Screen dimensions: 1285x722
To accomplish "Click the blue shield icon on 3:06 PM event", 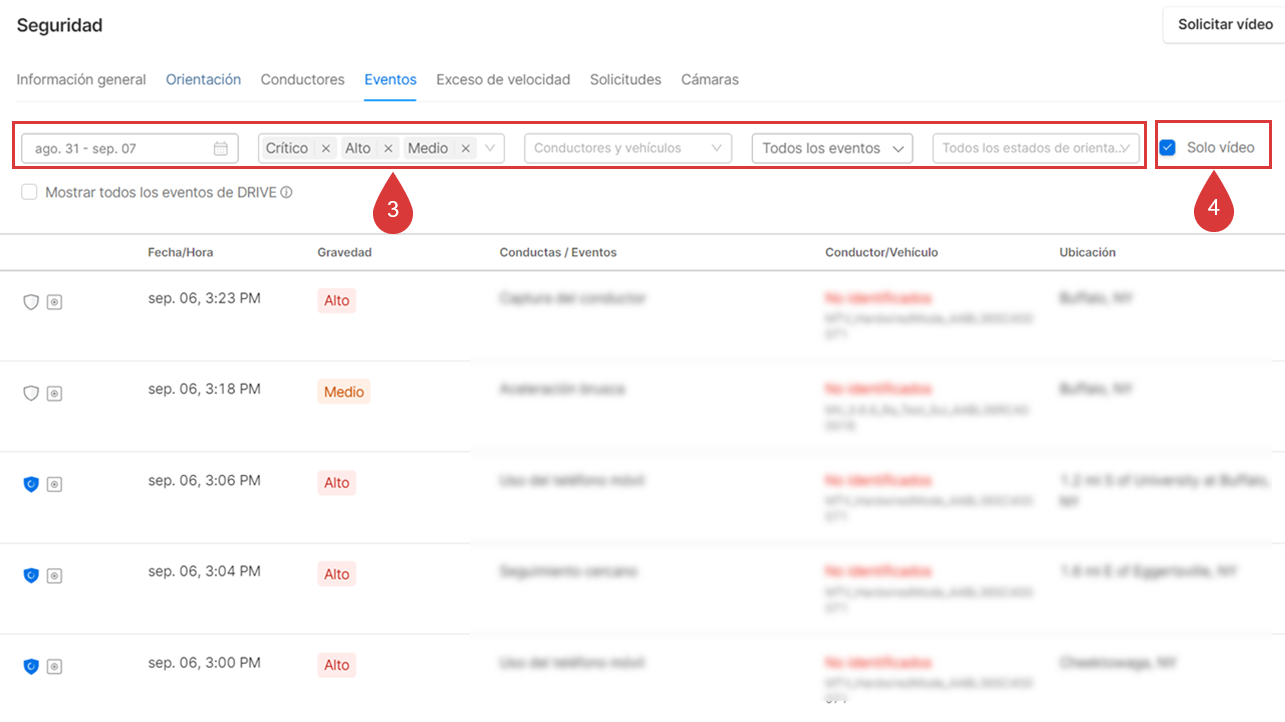I will (31, 485).
